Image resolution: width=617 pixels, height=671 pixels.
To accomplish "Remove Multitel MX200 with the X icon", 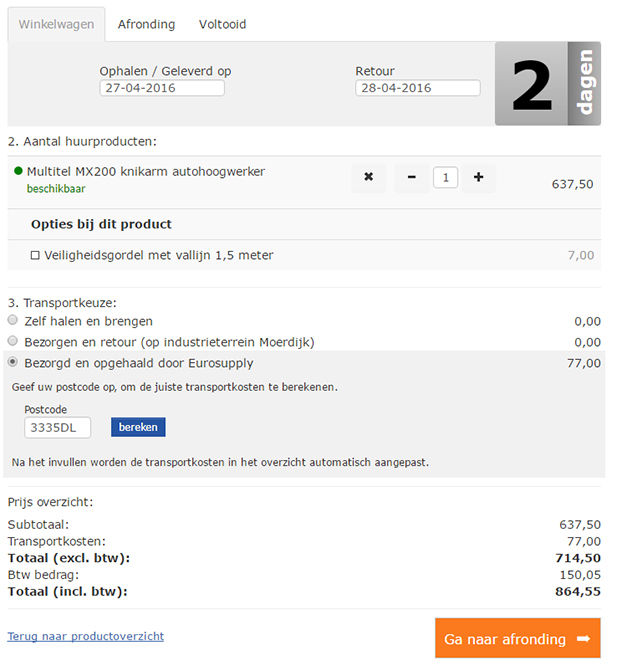I will [x=368, y=177].
